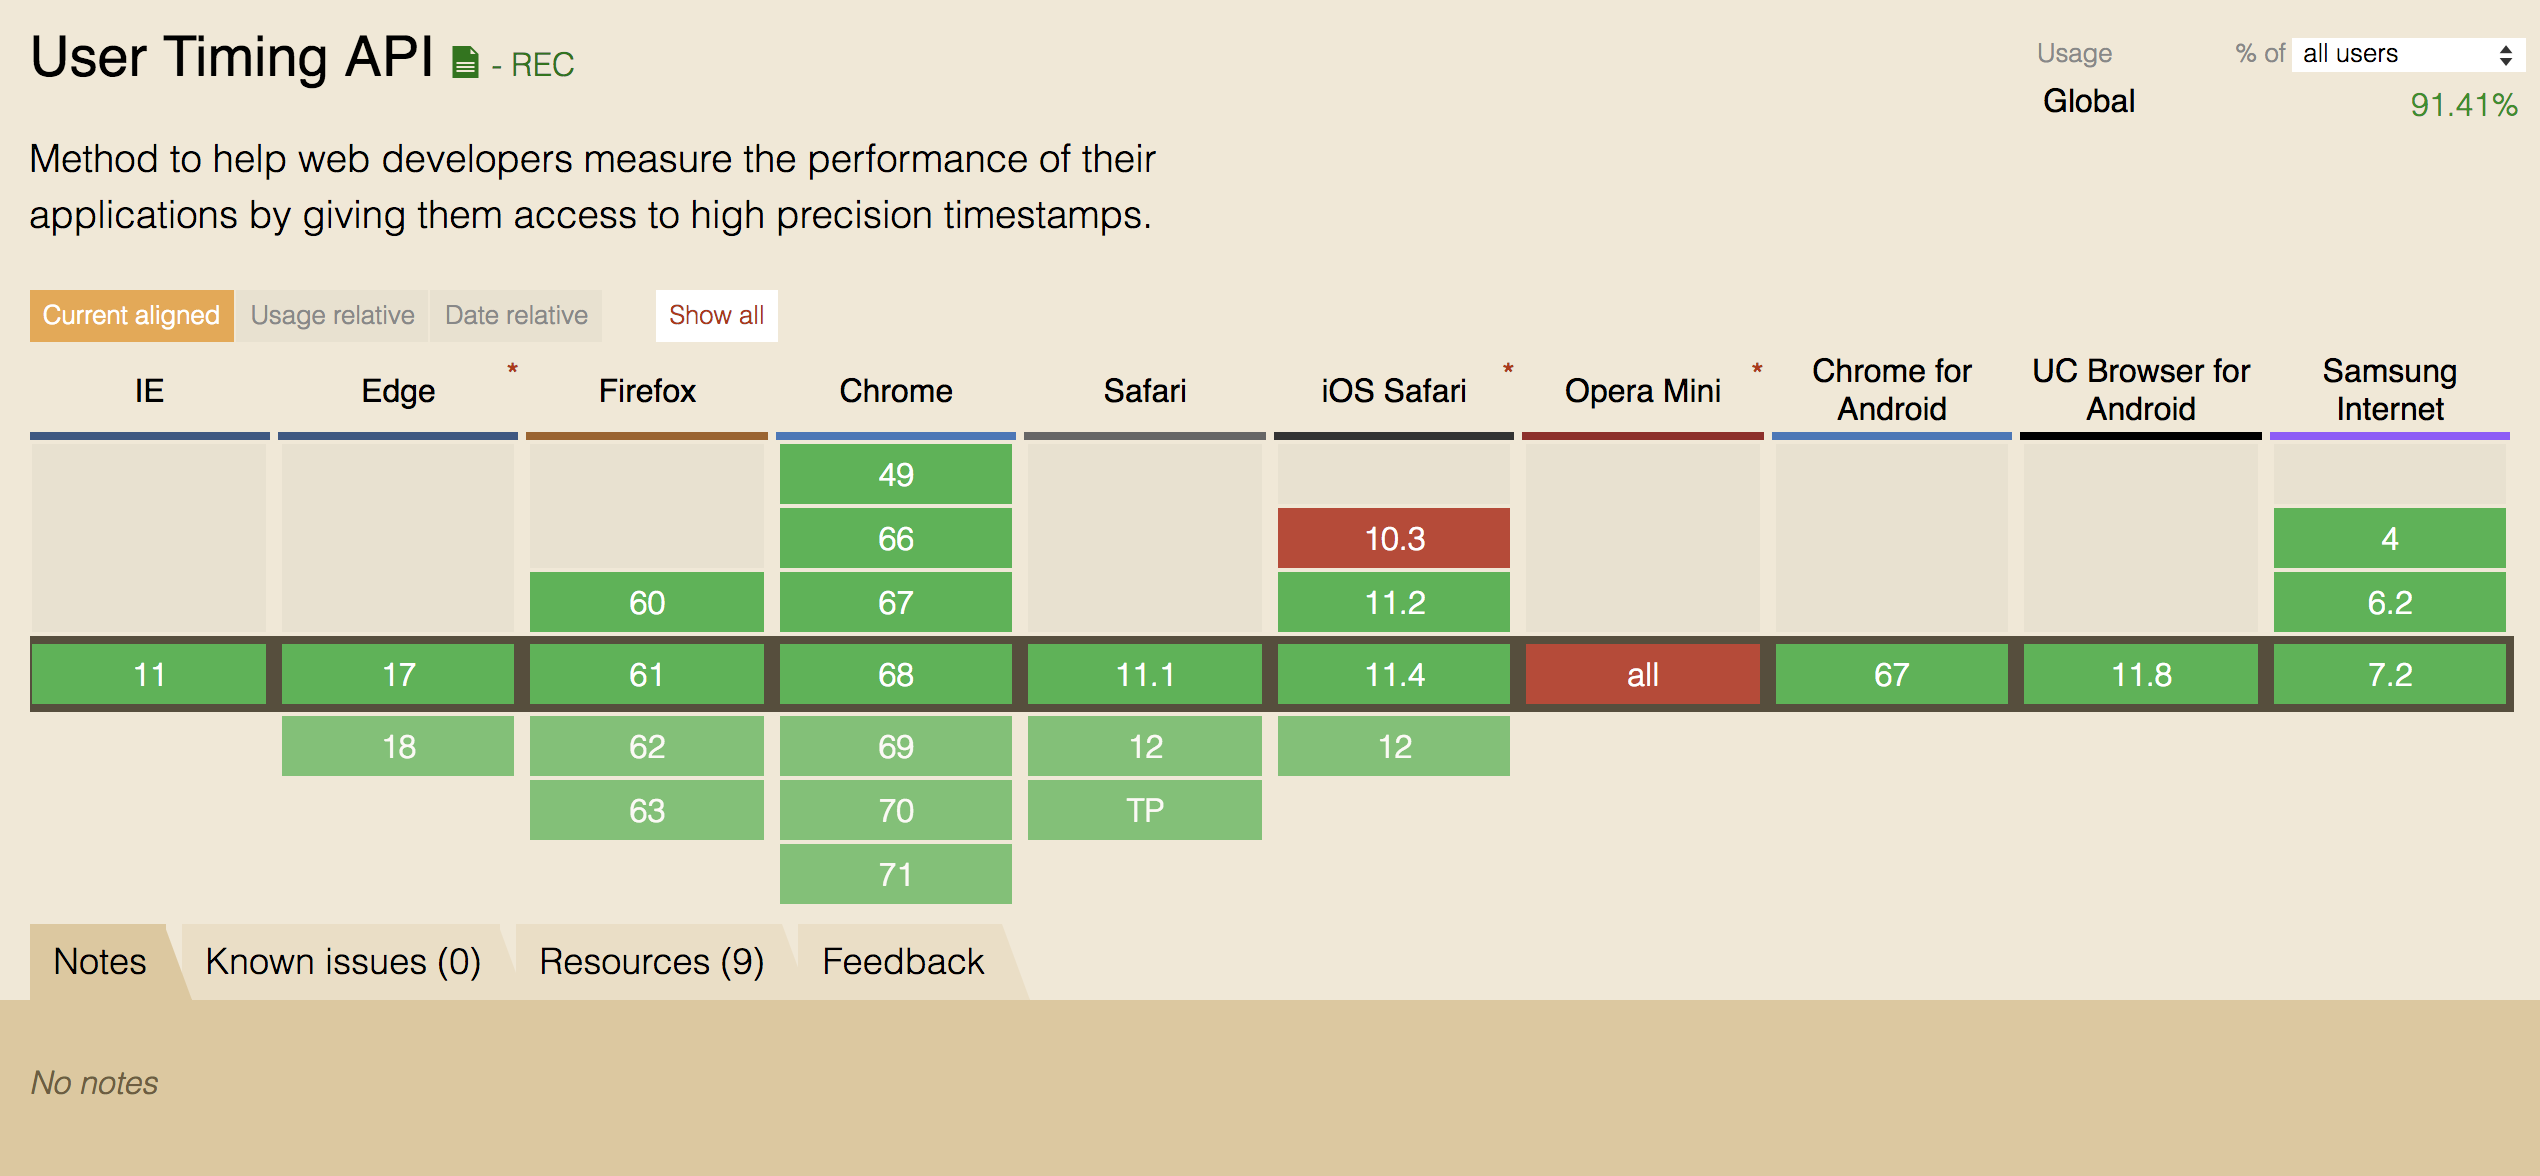The width and height of the screenshot is (2540, 1176).
Task: Switch to Usage relative view
Action: click(x=332, y=316)
